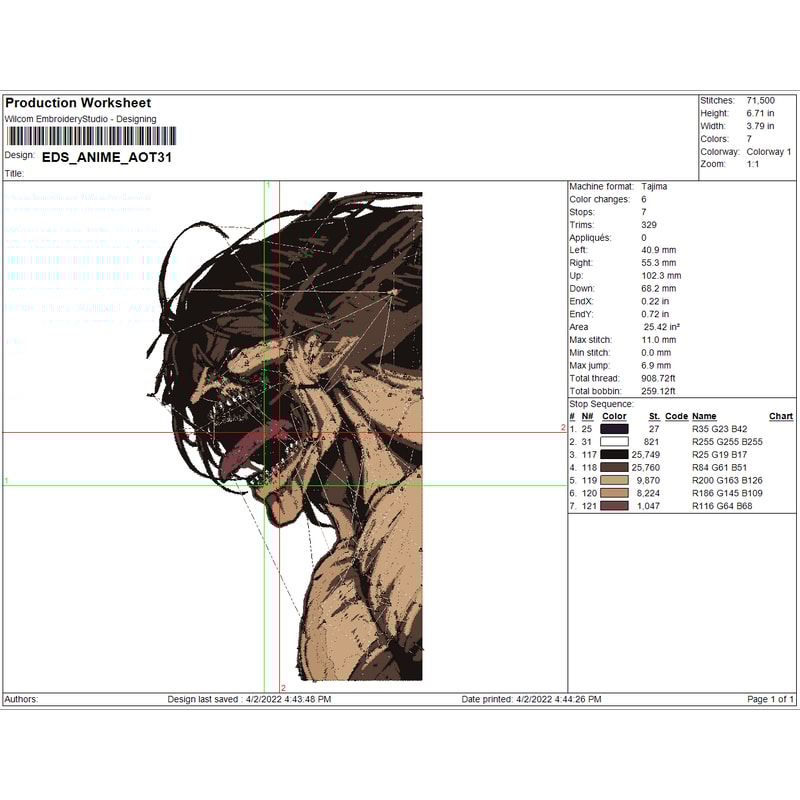
Task: Click the 'Color' column header
Action: click(614, 416)
